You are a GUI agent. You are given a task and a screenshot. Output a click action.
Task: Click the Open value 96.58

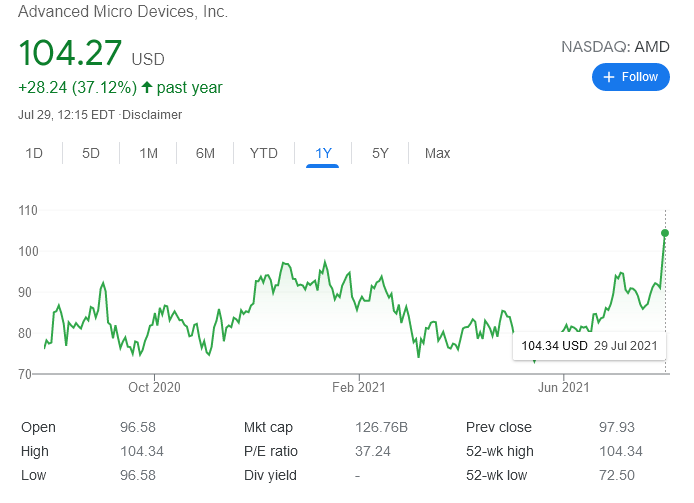[138, 427]
